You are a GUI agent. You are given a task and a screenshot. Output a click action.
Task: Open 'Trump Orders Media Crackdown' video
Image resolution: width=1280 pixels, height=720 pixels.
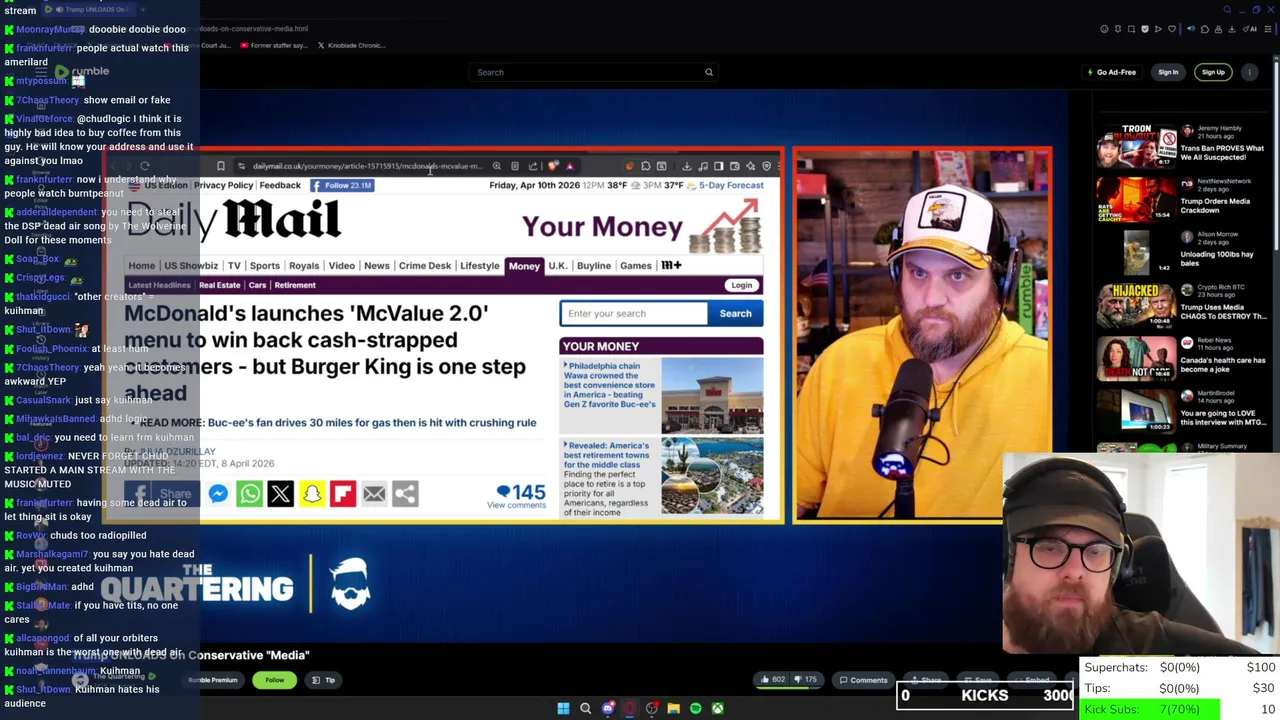pyautogui.click(x=1136, y=201)
